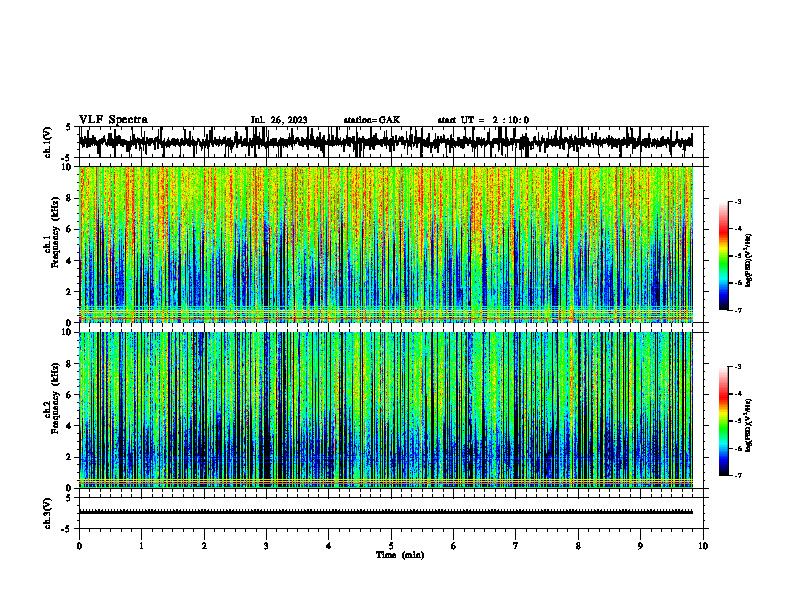Click the VLF Spectra plot title
This screenshot has height=612, width=792.
113,120
